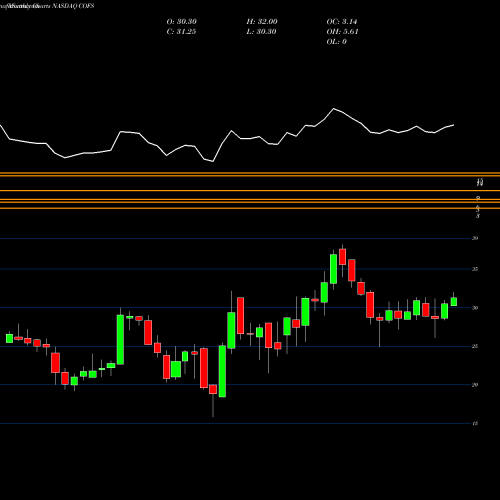Click the high value H: 32.00
500x500 pixels.
[262, 22]
